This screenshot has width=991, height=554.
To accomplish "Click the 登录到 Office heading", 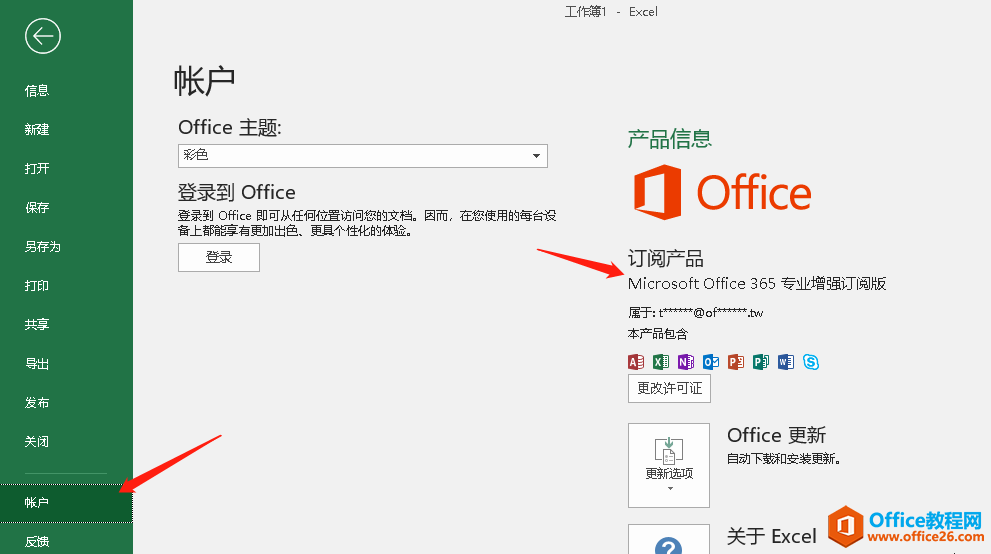I will [x=236, y=192].
